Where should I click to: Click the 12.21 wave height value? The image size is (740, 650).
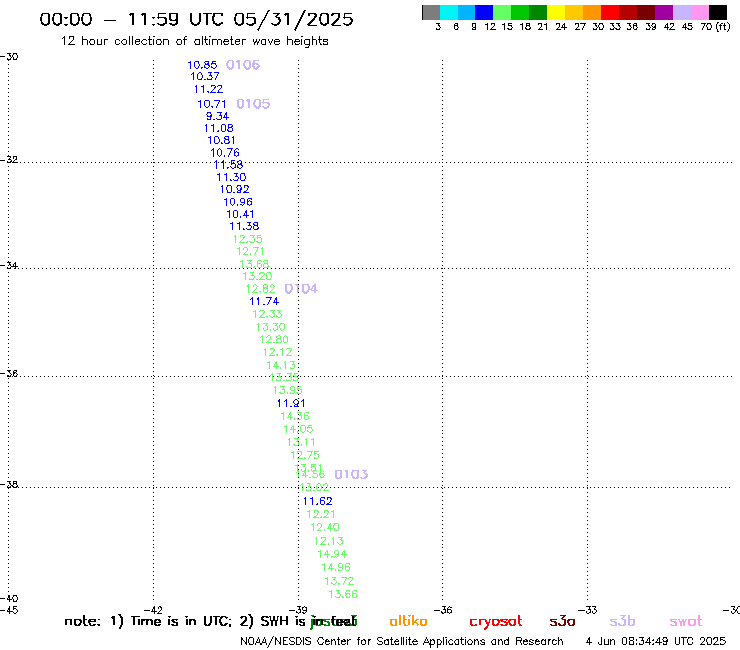click(321, 515)
